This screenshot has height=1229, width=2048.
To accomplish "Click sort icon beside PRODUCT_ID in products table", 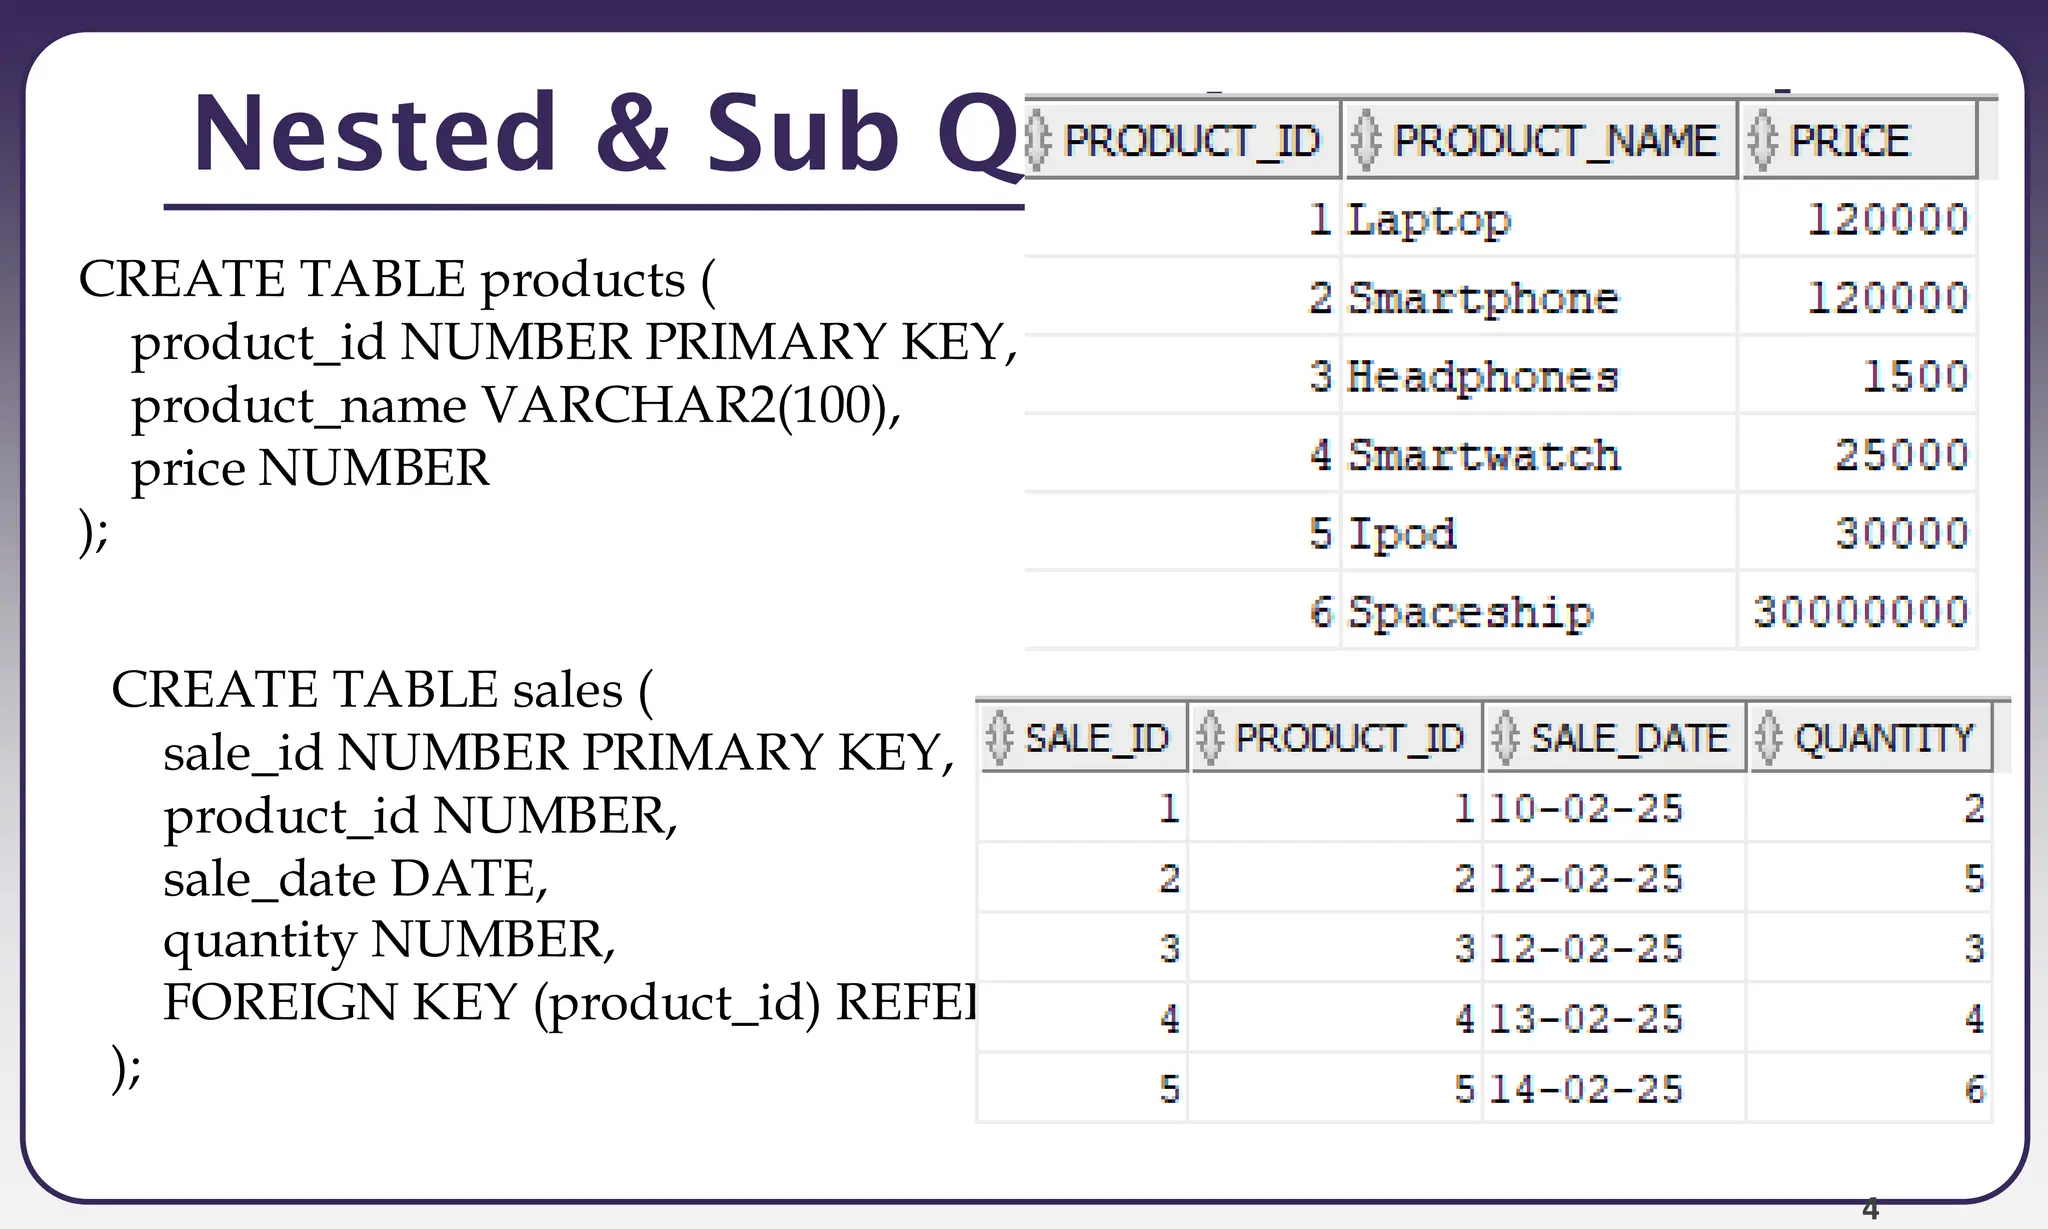I will click(x=1038, y=140).
